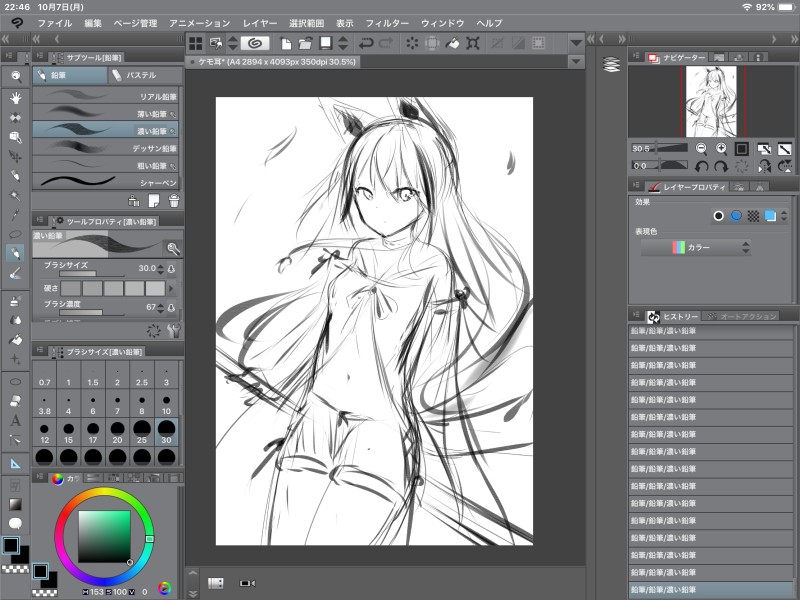Click the Open file folder icon
This screenshot has width=800, height=600.
(305, 43)
